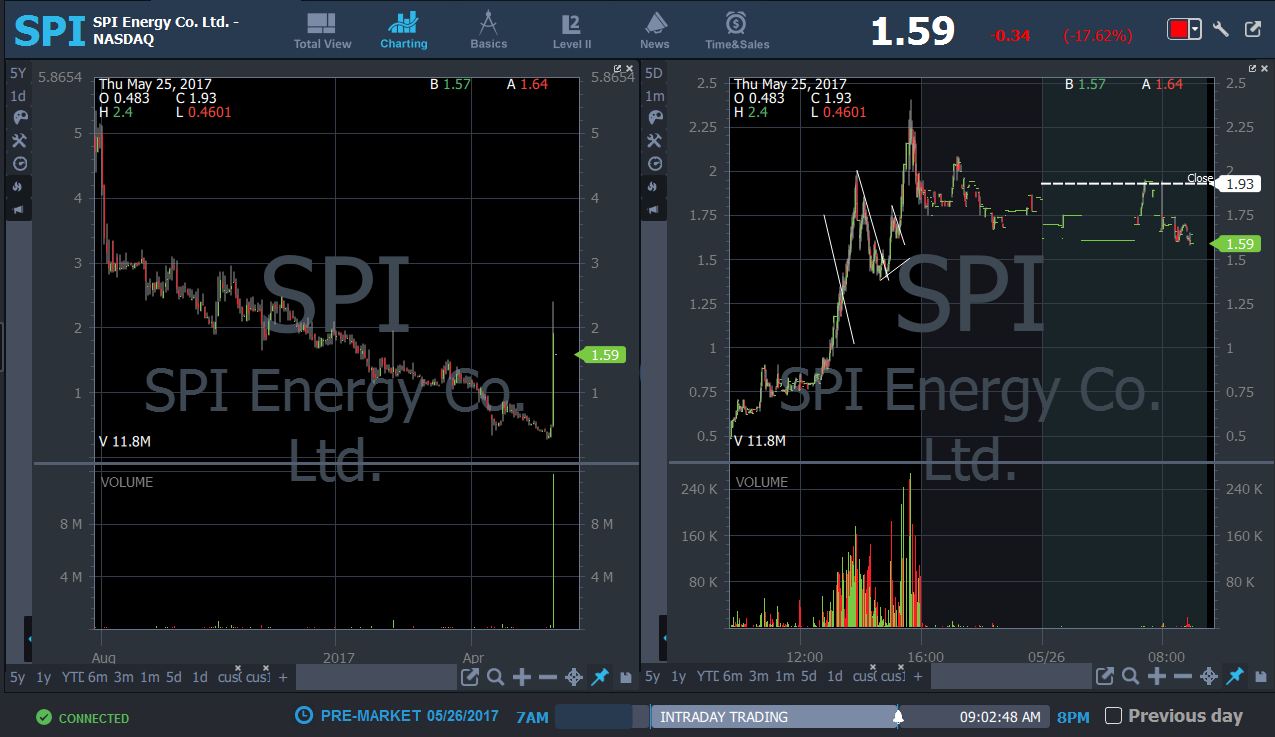This screenshot has width=1275, height=737.
Task: Click the 1.59 price tag on right chart
Action: (x=1237, y=244)
